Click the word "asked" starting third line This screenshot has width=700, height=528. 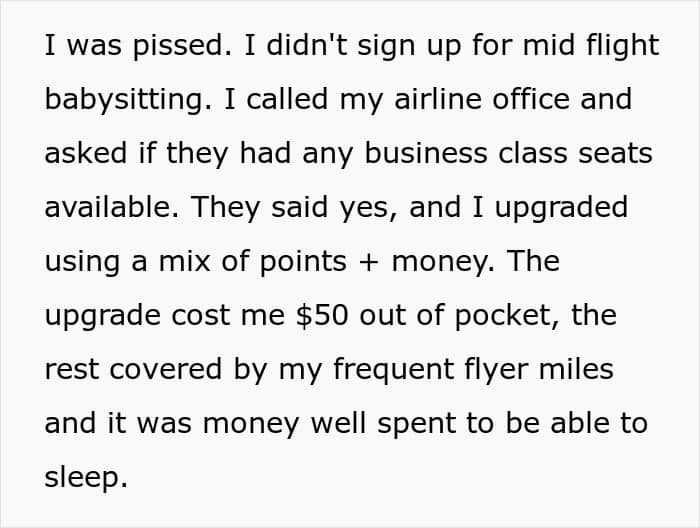coord(86,153)
